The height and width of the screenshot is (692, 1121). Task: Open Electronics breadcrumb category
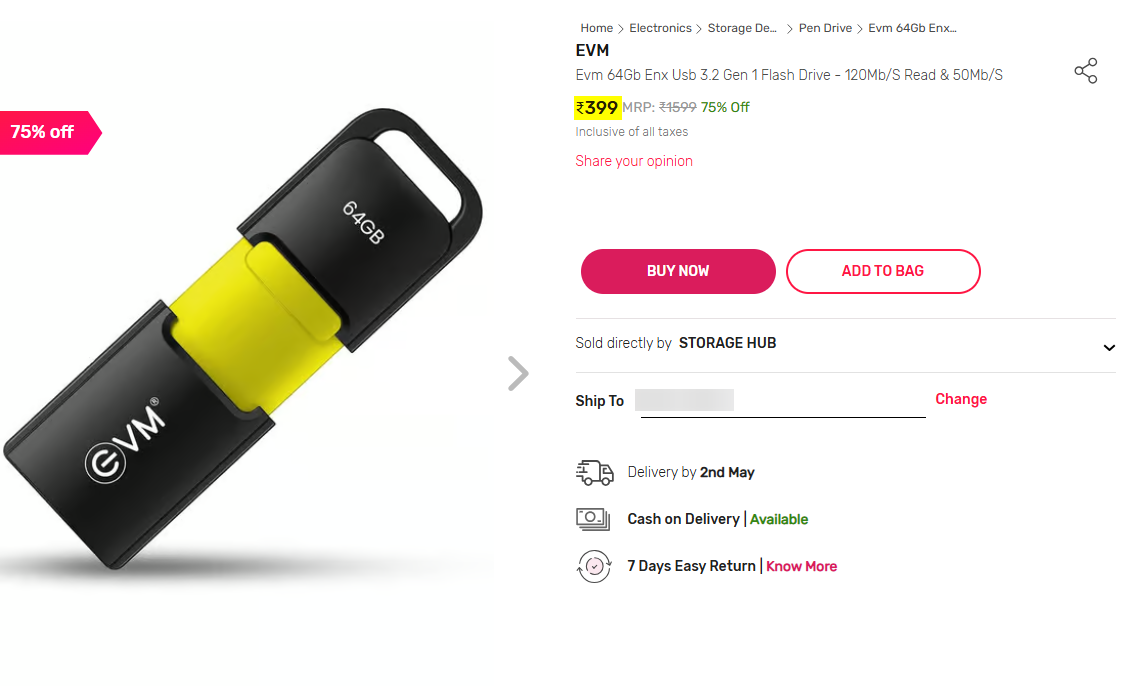click(660, 28)
